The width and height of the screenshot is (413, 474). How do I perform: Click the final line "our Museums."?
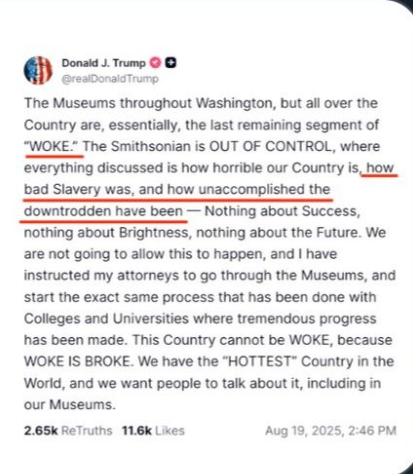(70, 405)
